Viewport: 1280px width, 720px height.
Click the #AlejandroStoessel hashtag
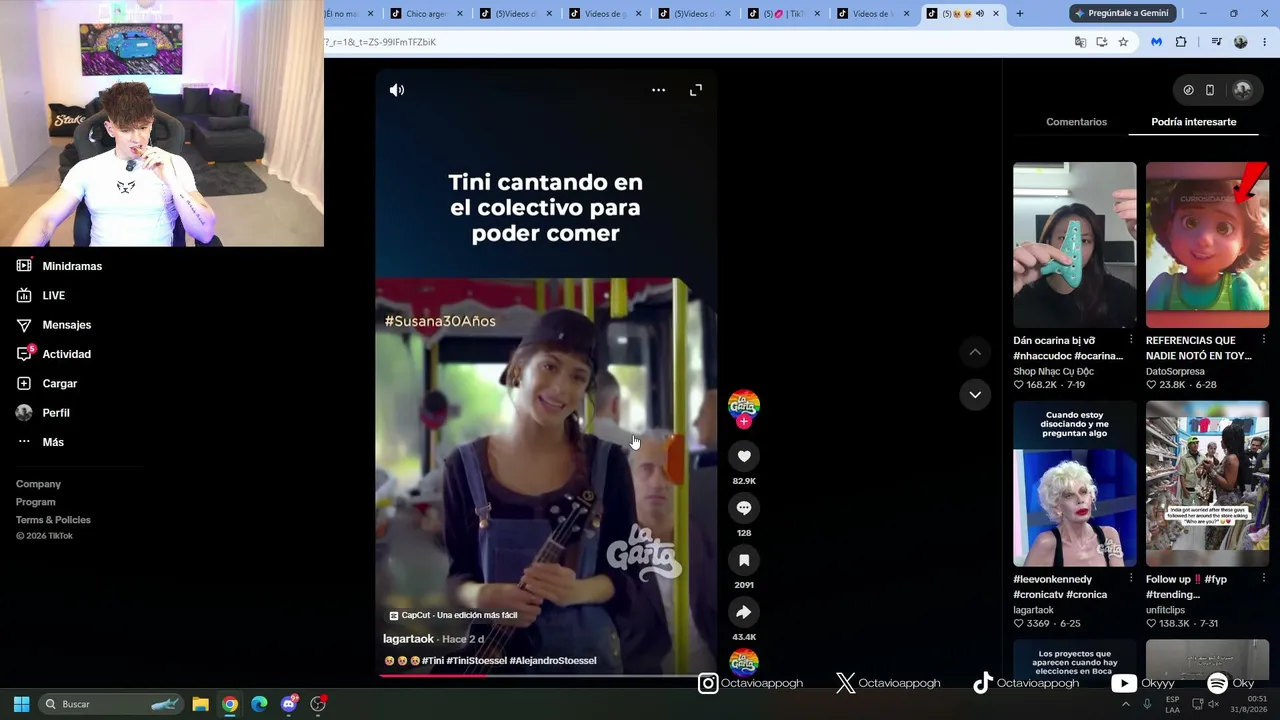pos(553,661)
